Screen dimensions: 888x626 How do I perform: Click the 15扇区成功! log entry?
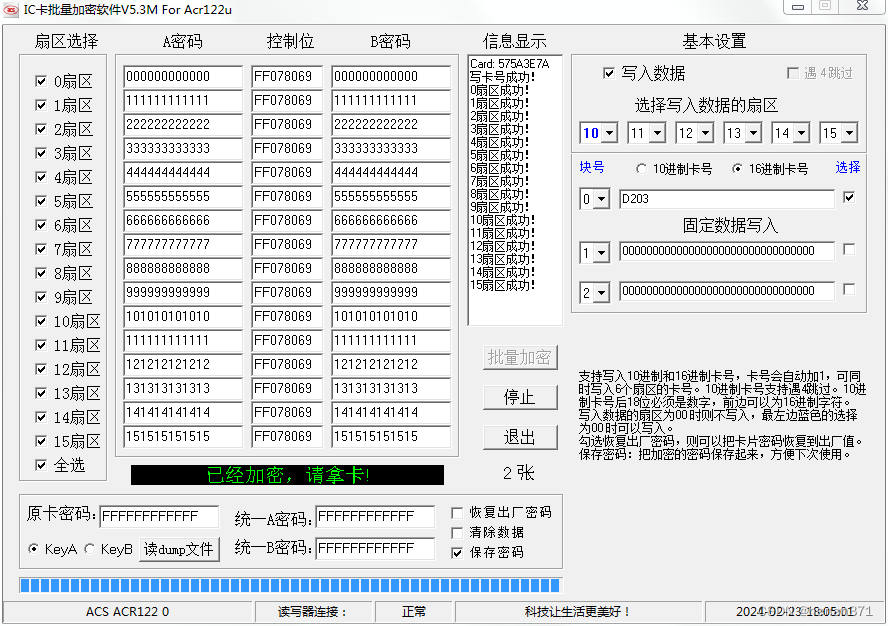[x=502, y=285]
